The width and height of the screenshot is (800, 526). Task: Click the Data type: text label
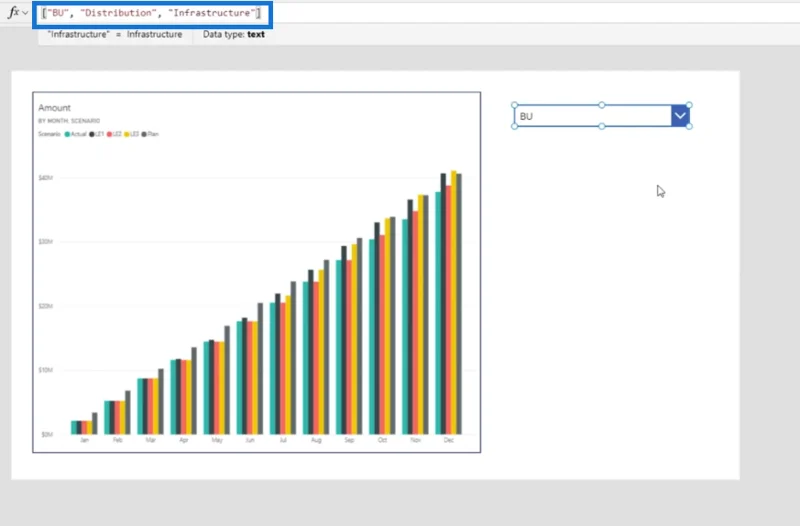(x=234, y=34)
